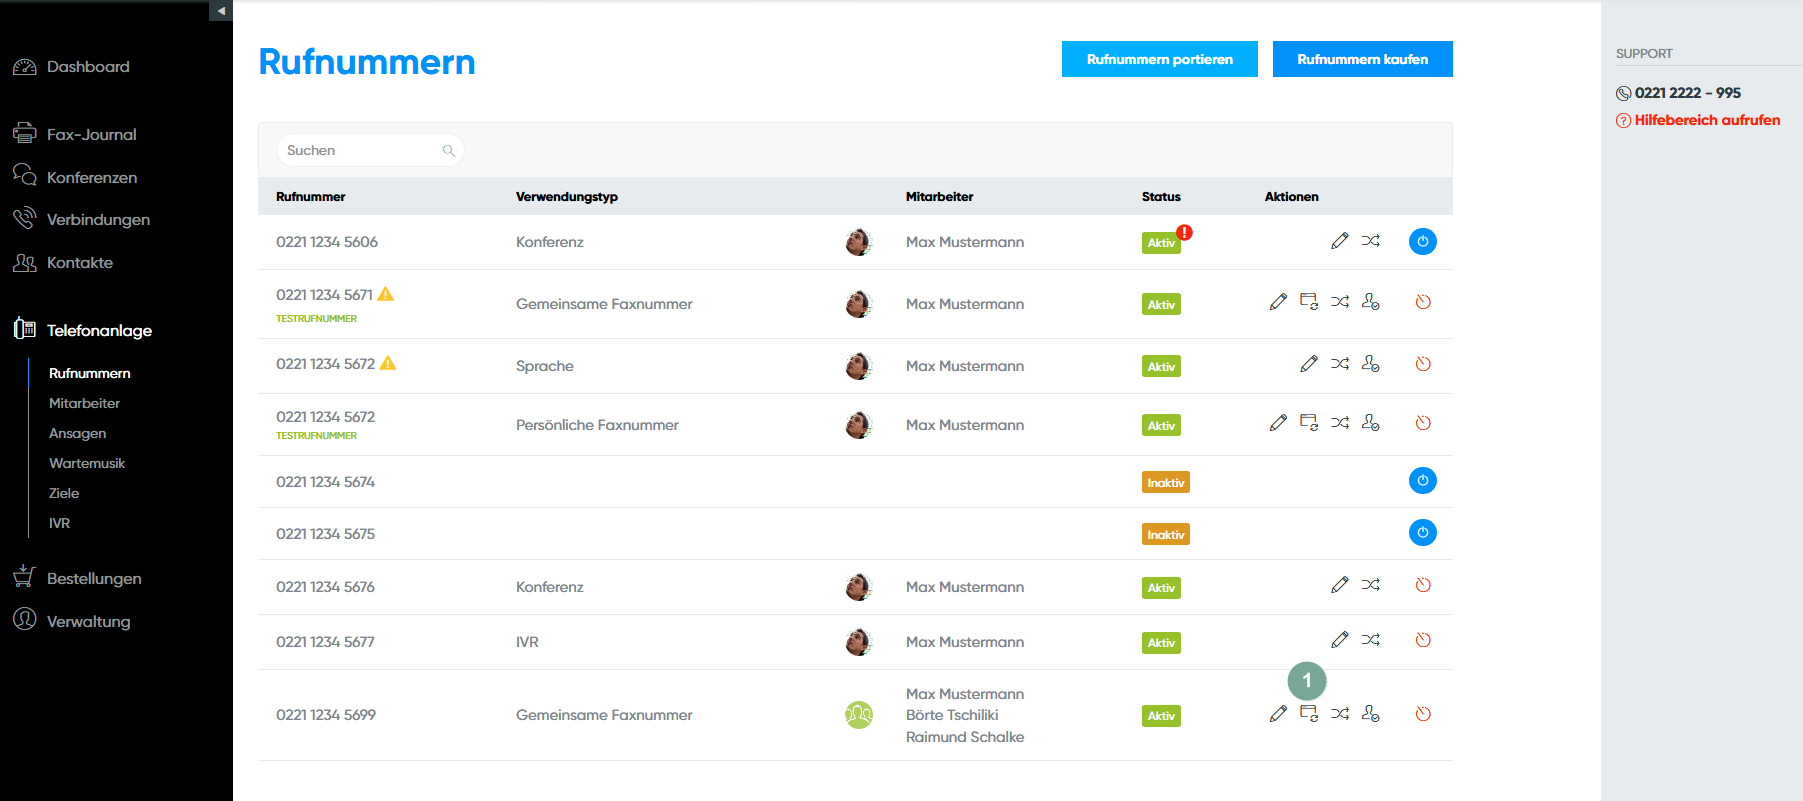Click the Rufnummern kaufen button

(x=1362, y=59)
